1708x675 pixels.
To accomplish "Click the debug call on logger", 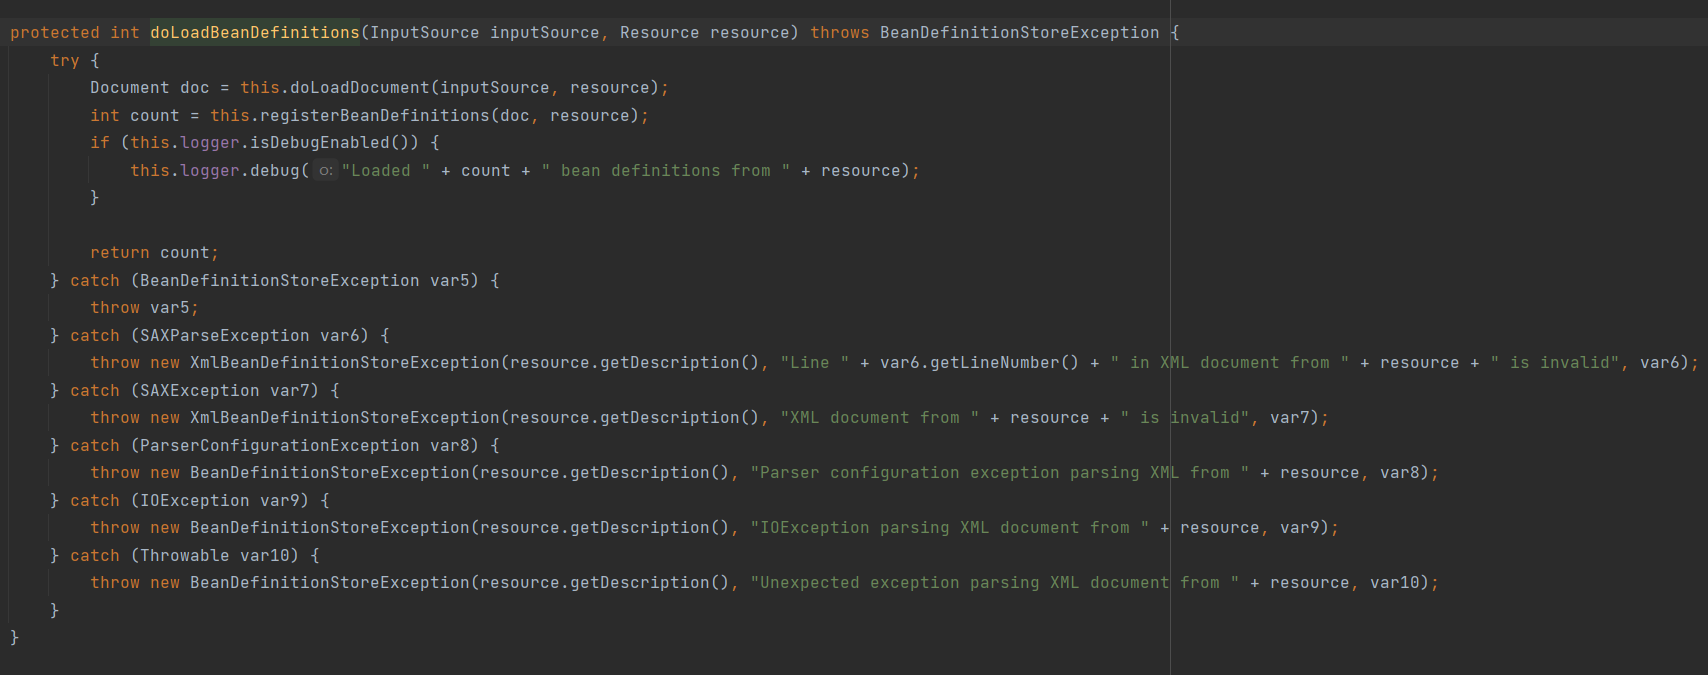I will (x=275, y=171).
